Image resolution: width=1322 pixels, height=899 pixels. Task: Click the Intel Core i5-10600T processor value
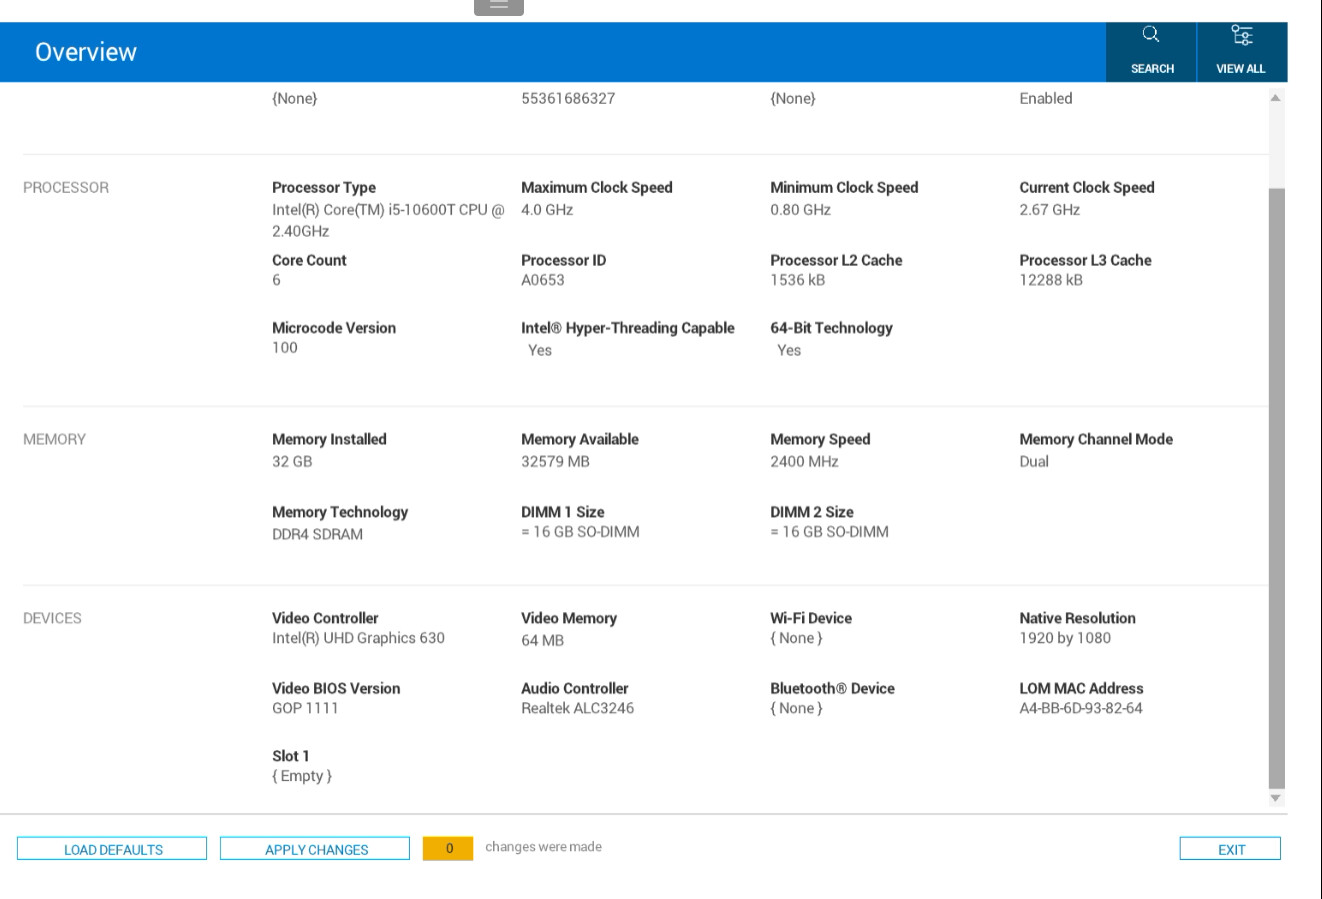(x=388, y=220)
